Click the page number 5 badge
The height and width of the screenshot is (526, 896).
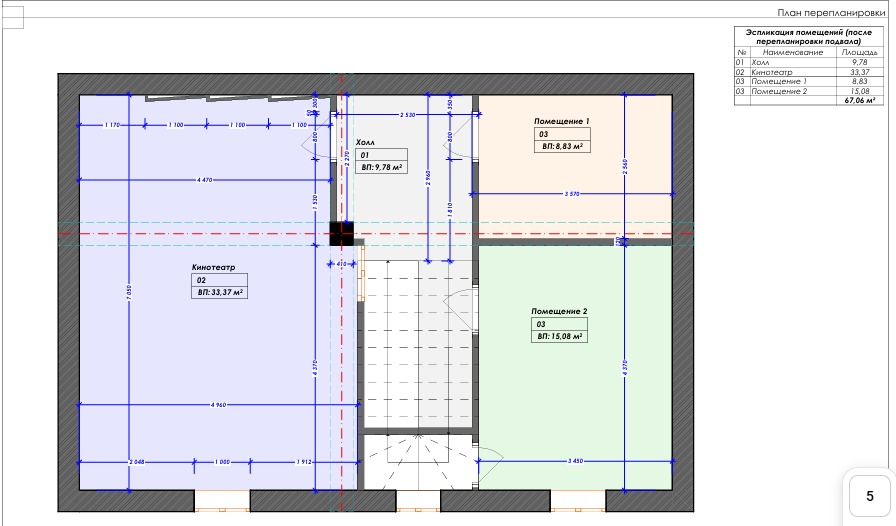point(869,496)
